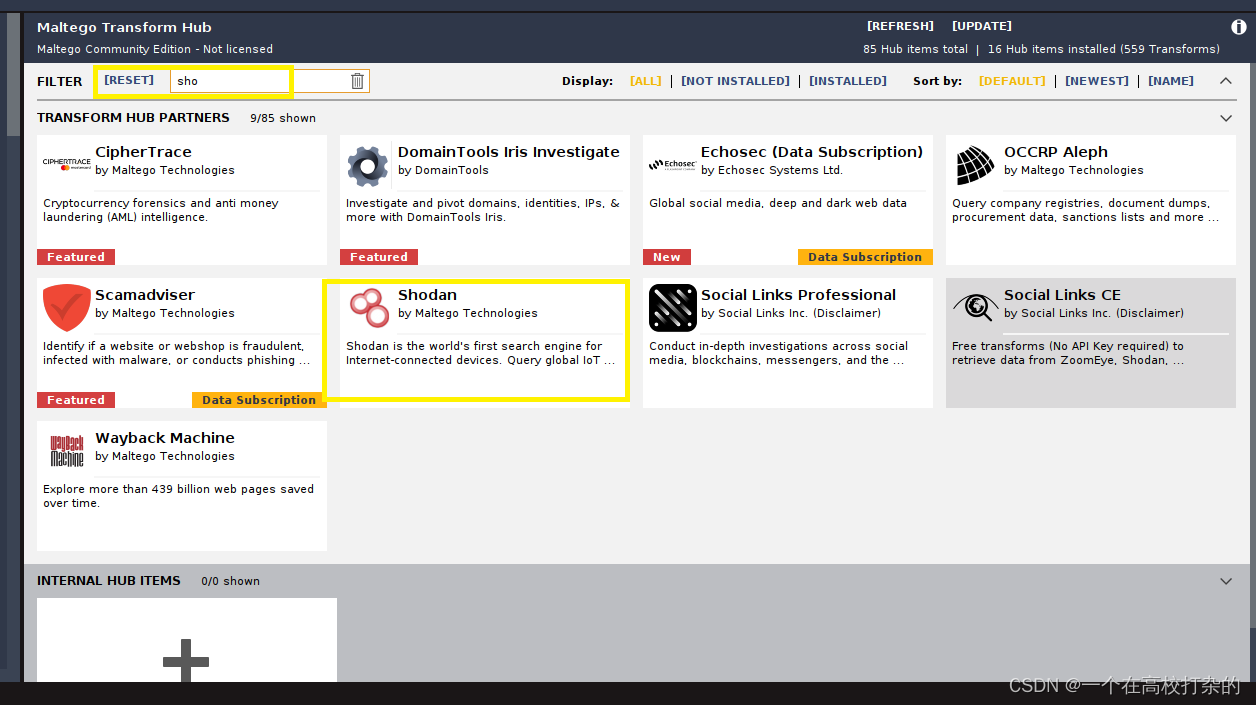This screenshot has width=1256, height=705.
Task: Select DomainTools Iris Investigate title
Action: (509, 152)
